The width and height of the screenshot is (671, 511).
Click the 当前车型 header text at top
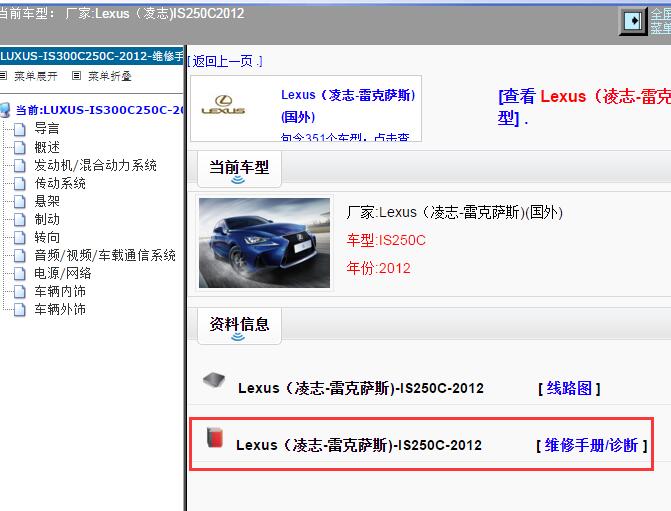pyautogui.click(x=122, y=13)
